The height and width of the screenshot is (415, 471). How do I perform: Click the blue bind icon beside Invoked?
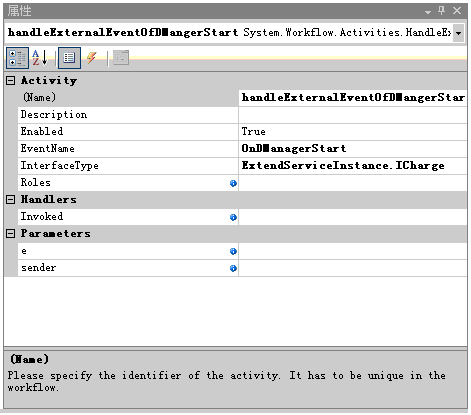click(x=233, y=217)
